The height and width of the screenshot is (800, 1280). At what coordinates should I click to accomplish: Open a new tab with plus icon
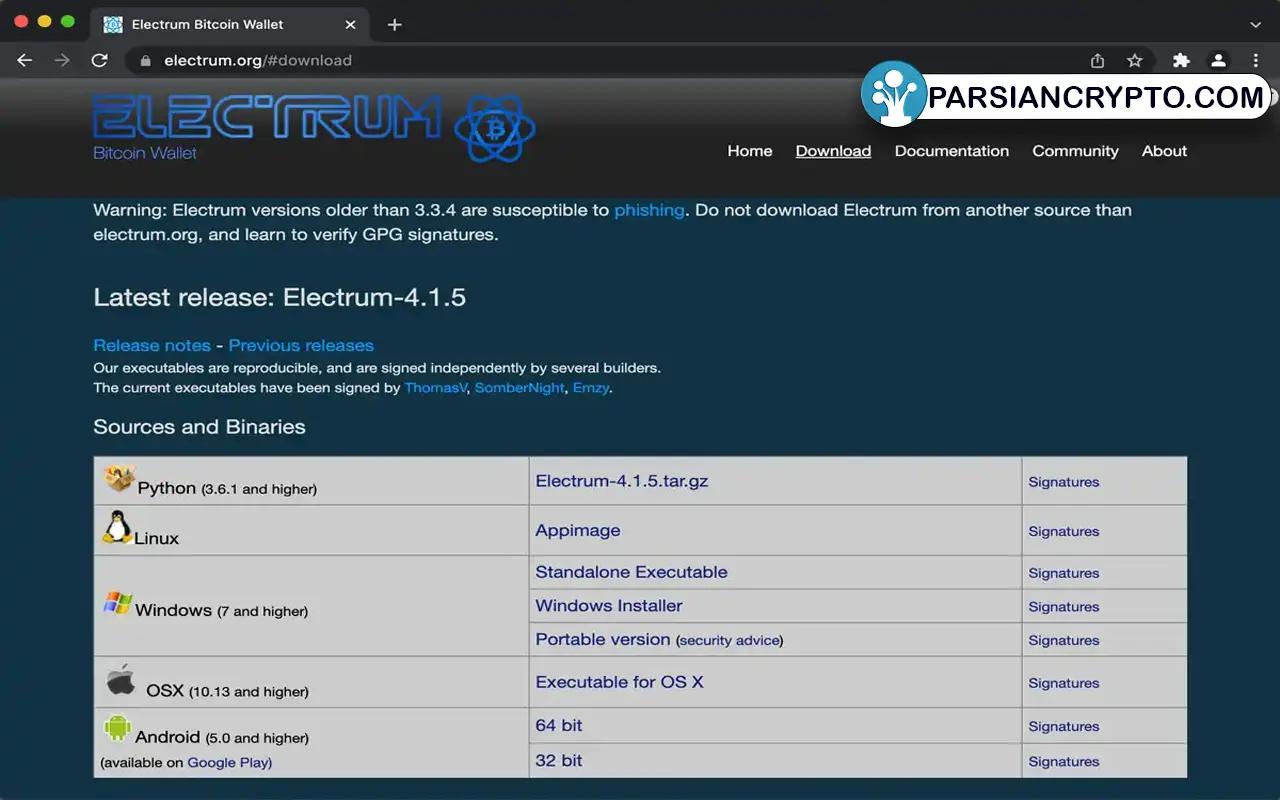click(395, 24)
